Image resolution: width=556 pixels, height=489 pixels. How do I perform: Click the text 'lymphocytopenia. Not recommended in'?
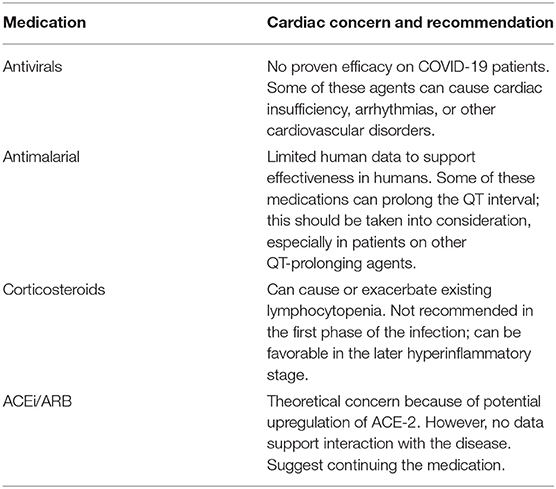click(400, 311)
